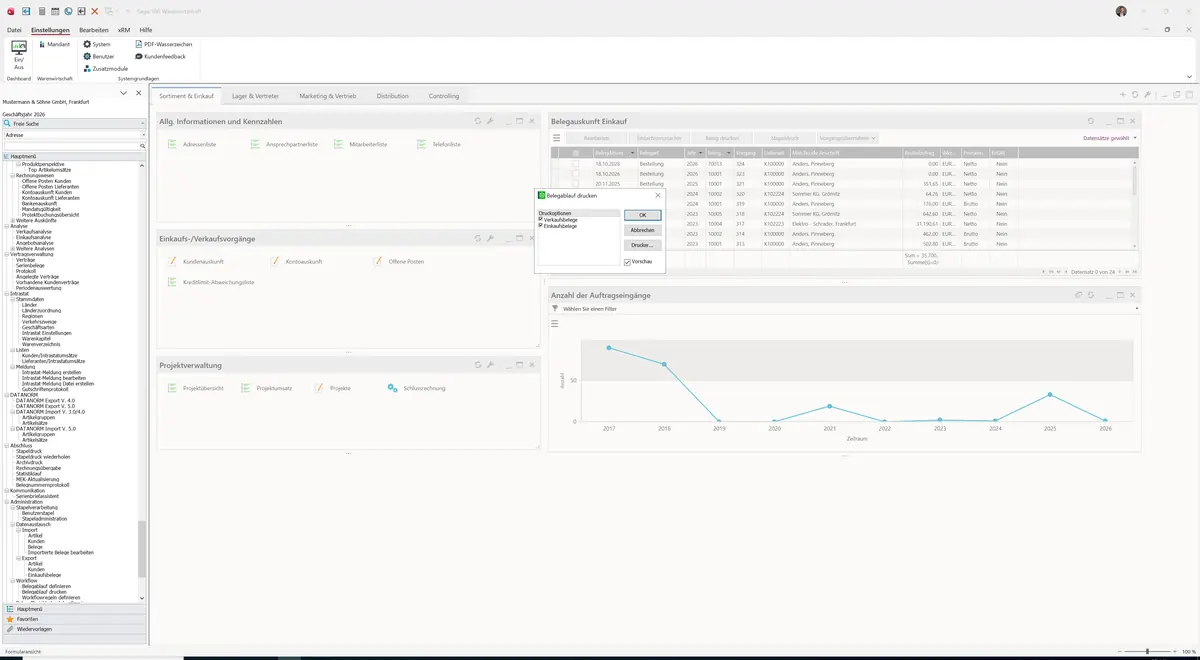Collapse the Workflow tree node
Image resolution: width=1200 pixels, height=660 pixels.
click(13, 580)
